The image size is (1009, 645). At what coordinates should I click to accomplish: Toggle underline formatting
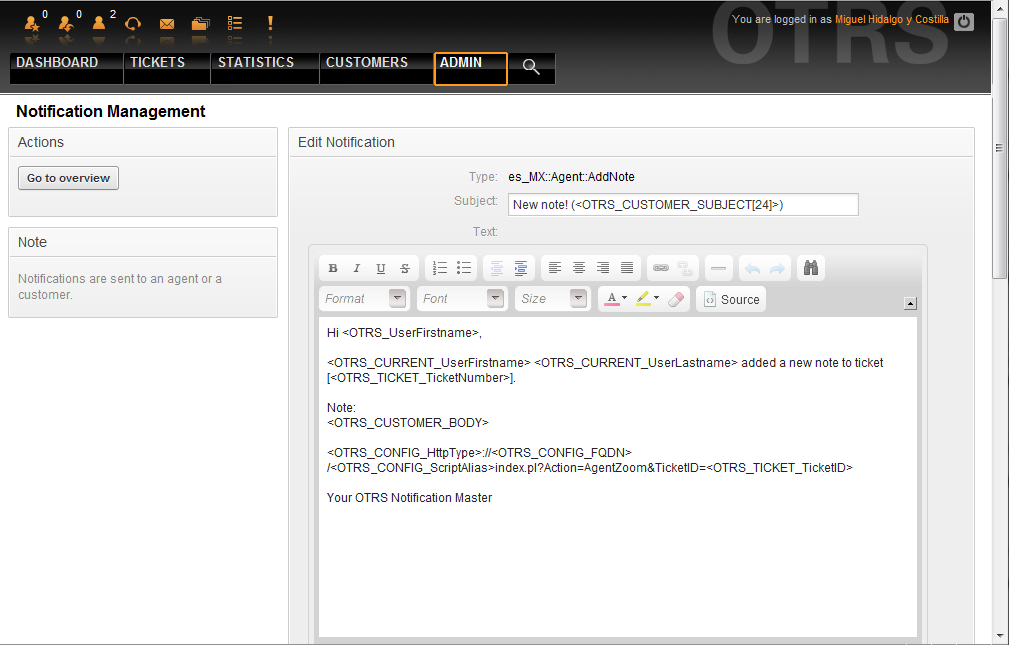(380, 268)
